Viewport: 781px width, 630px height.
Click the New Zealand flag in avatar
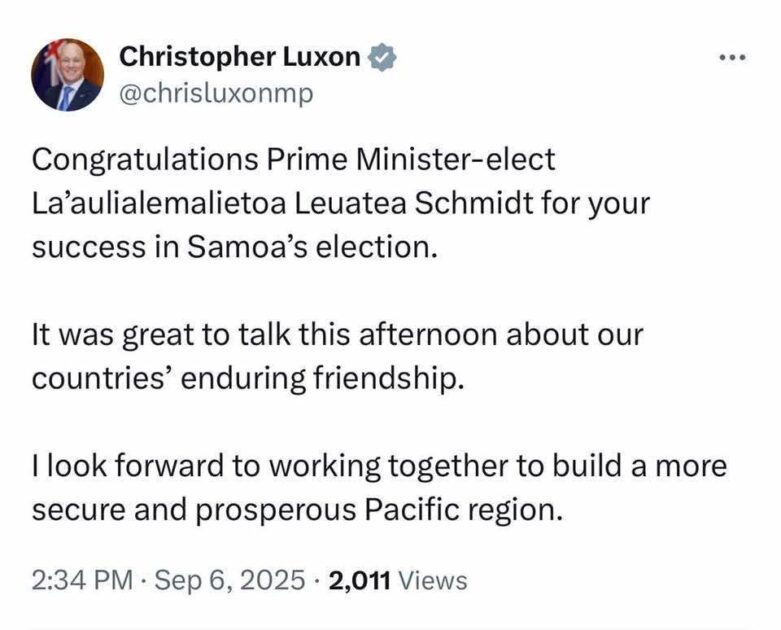tap(50, 58)
